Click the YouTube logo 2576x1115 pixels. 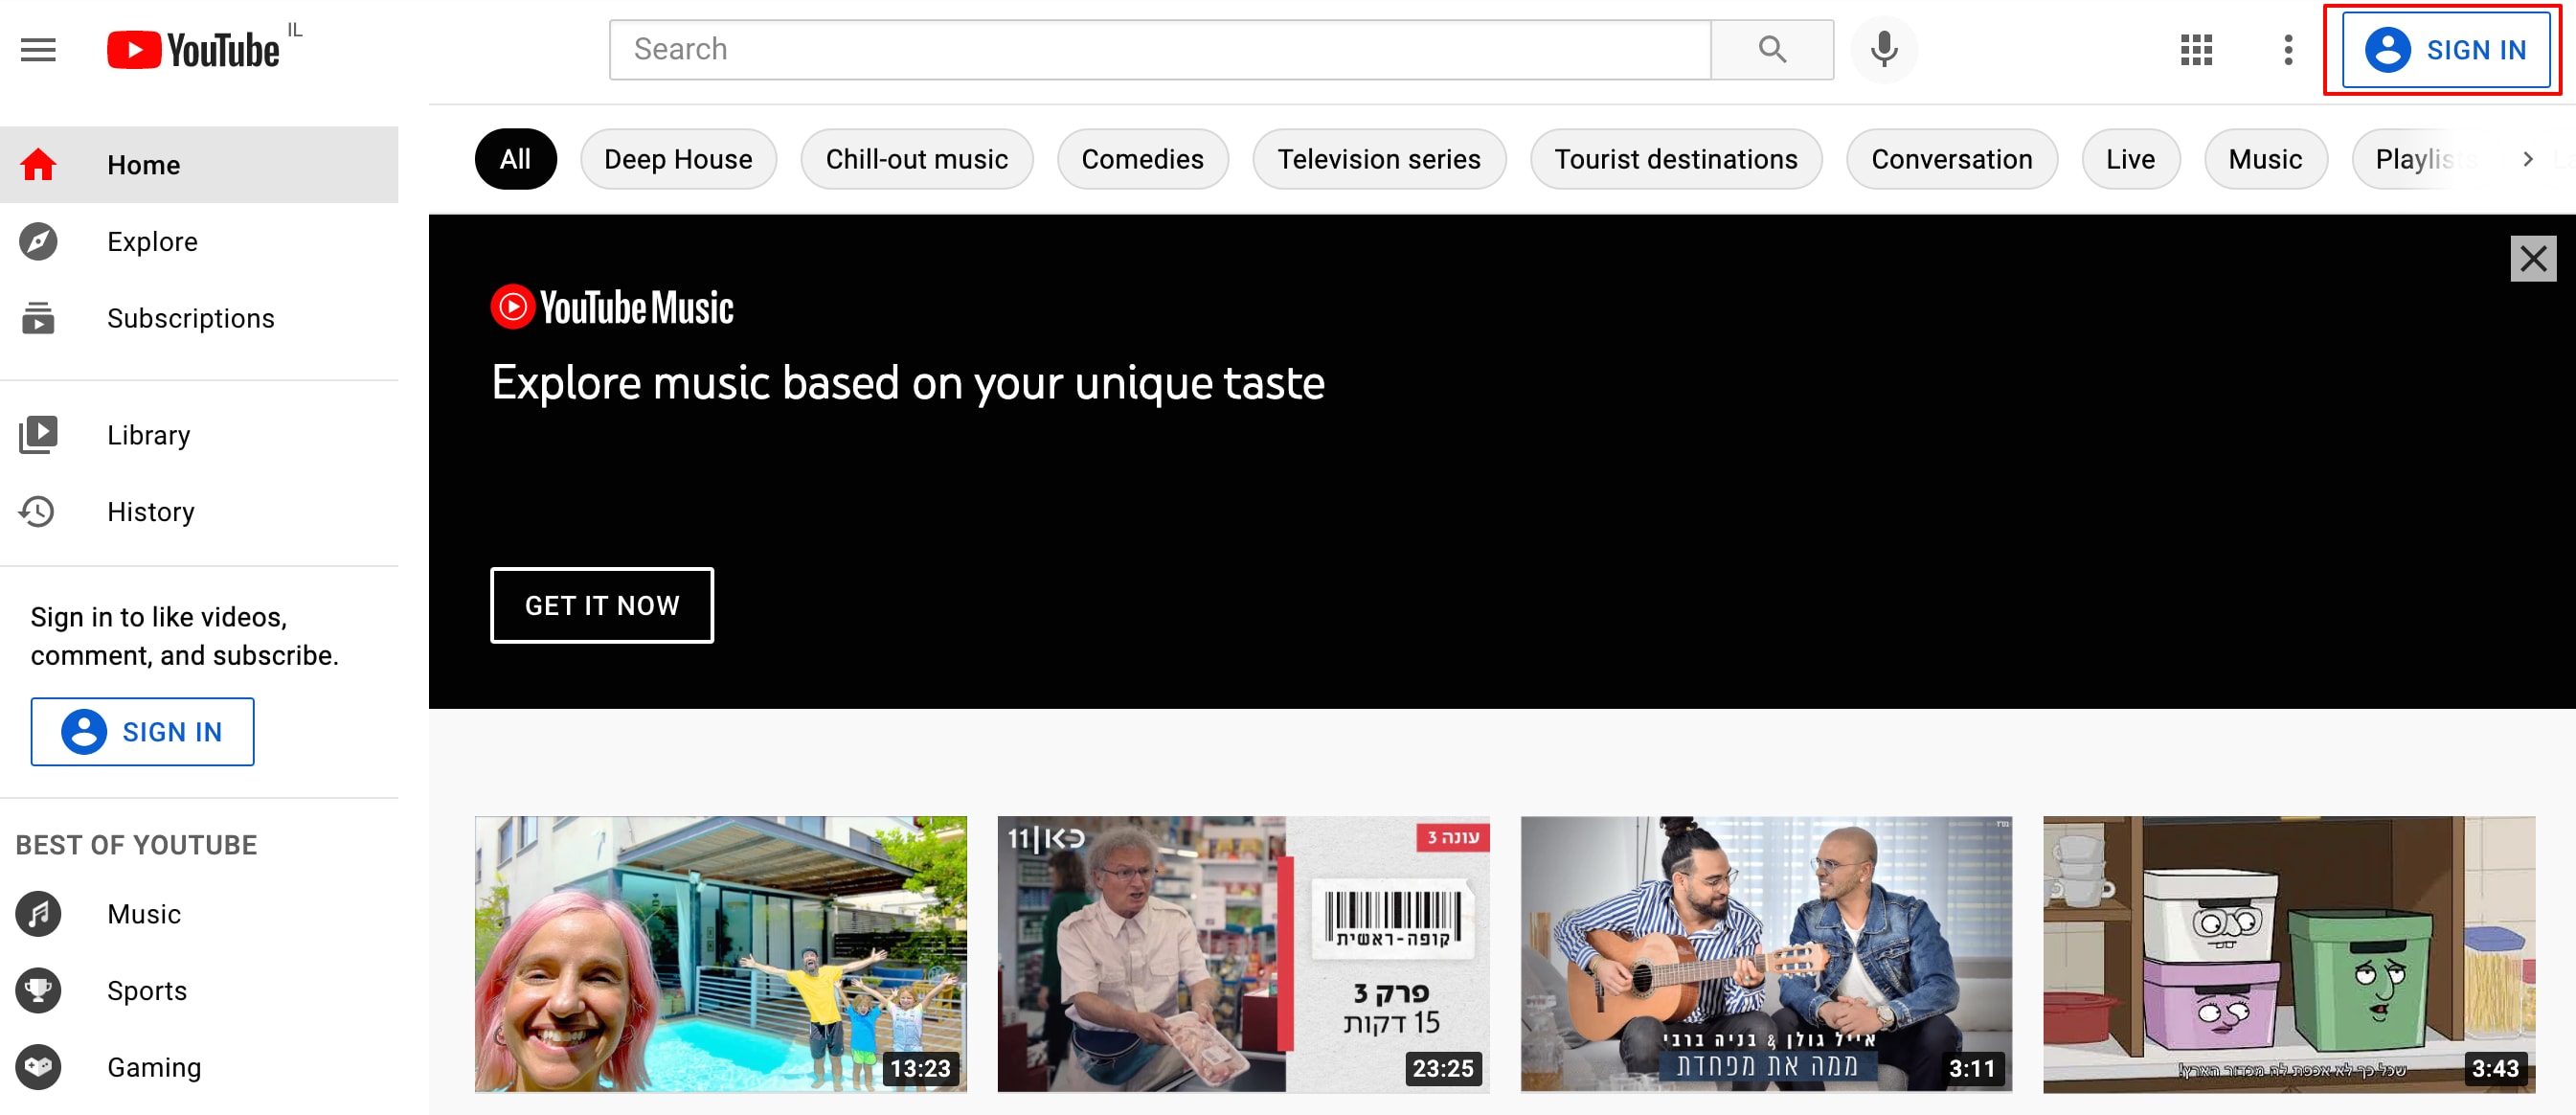[x=193, y=50]
